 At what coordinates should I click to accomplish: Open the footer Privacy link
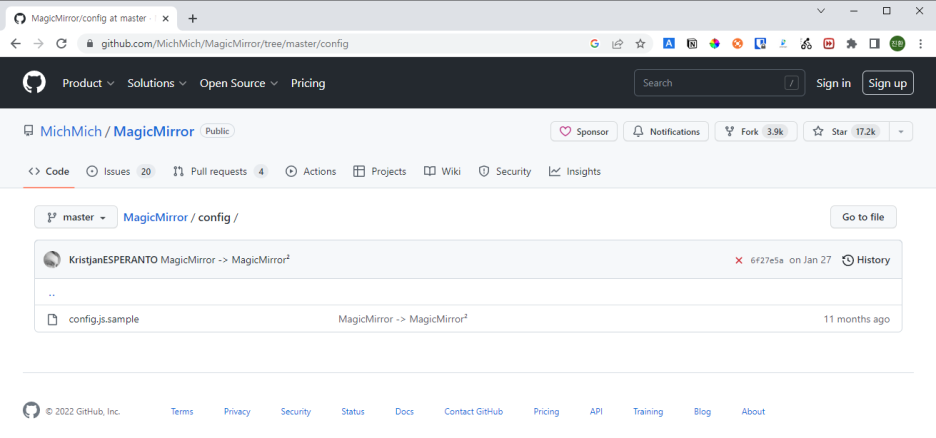tap(237, 411)
